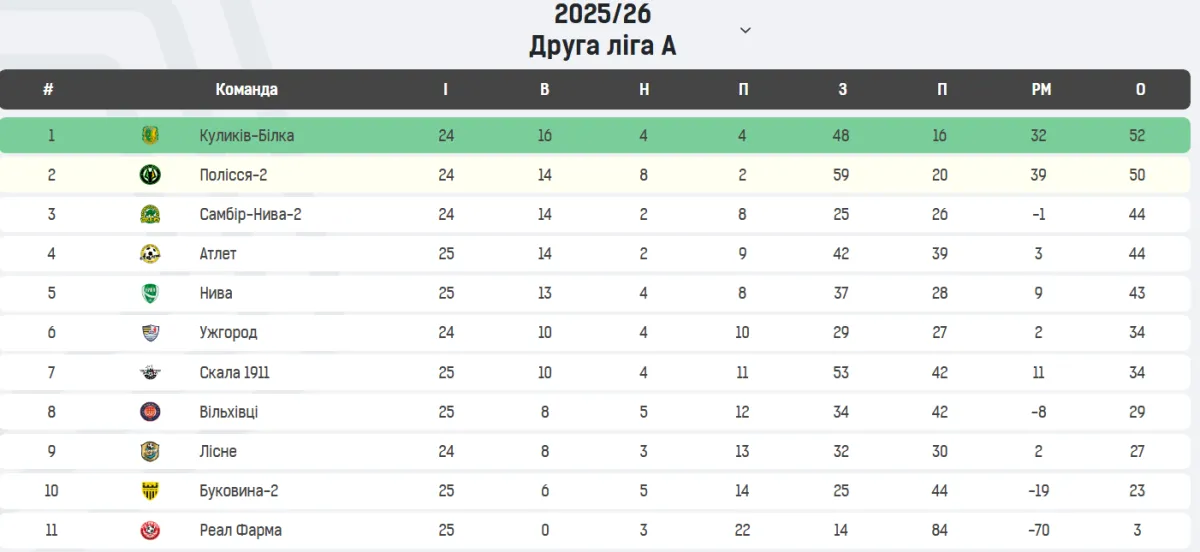
Task: Expand the season league dropdown chevron
Action: [745, 30]
